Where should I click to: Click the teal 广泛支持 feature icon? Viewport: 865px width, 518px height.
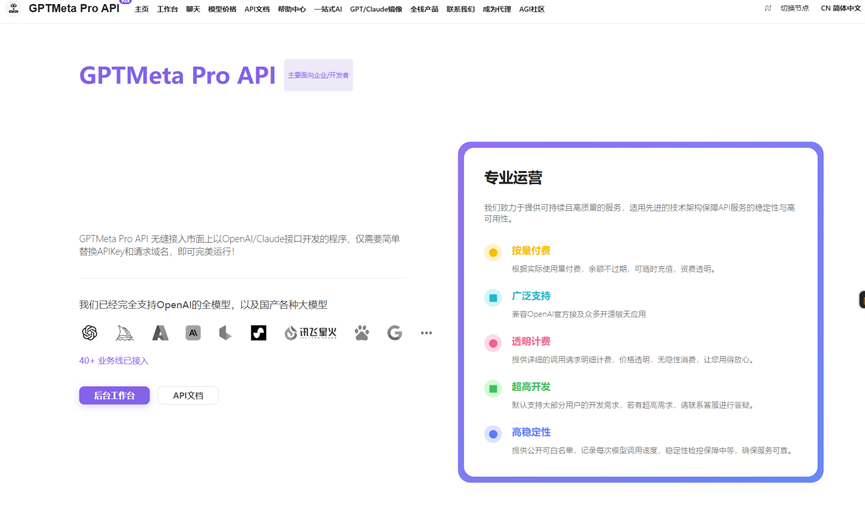click(493, 298)
